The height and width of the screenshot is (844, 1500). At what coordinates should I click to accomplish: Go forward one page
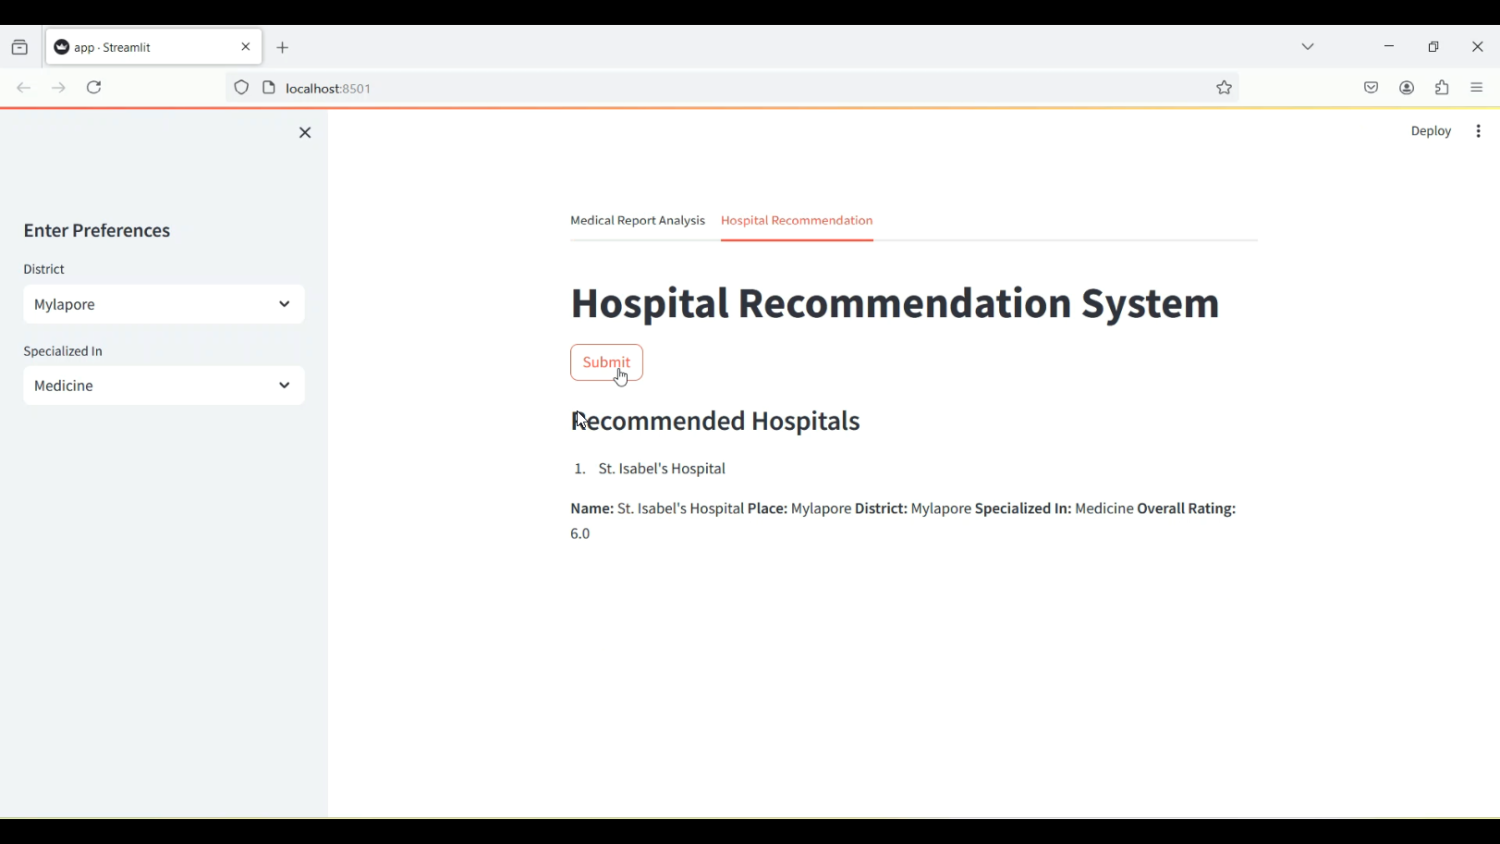[59, 88]
